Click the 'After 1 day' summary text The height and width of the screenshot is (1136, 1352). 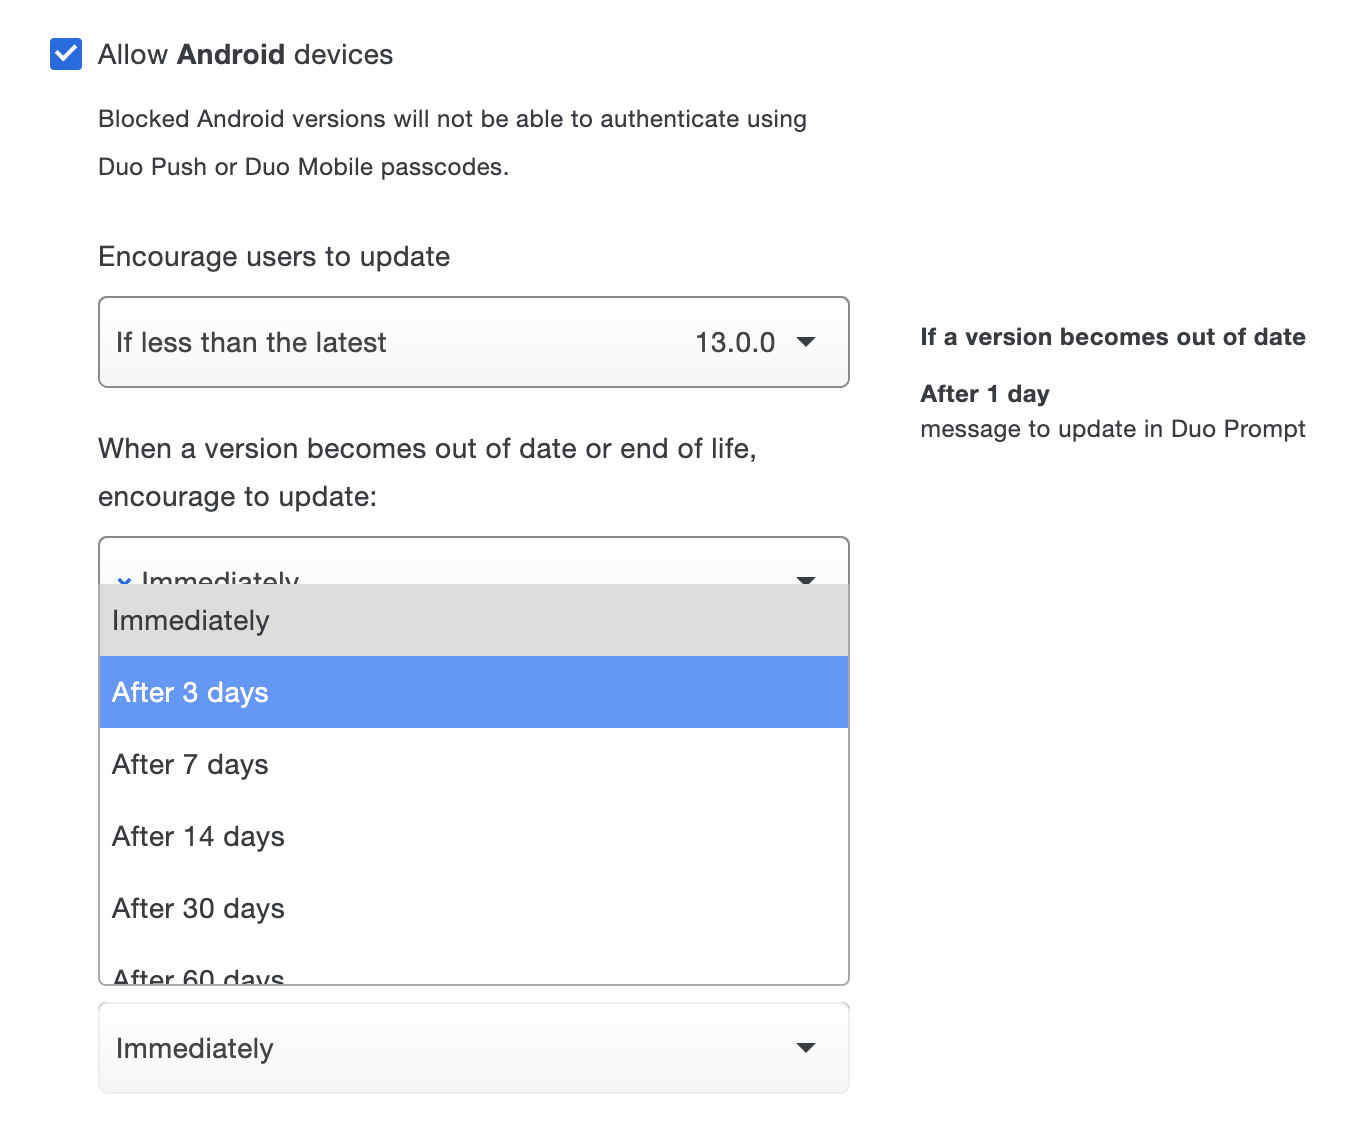pyautogui.click(x=984, y=394)
